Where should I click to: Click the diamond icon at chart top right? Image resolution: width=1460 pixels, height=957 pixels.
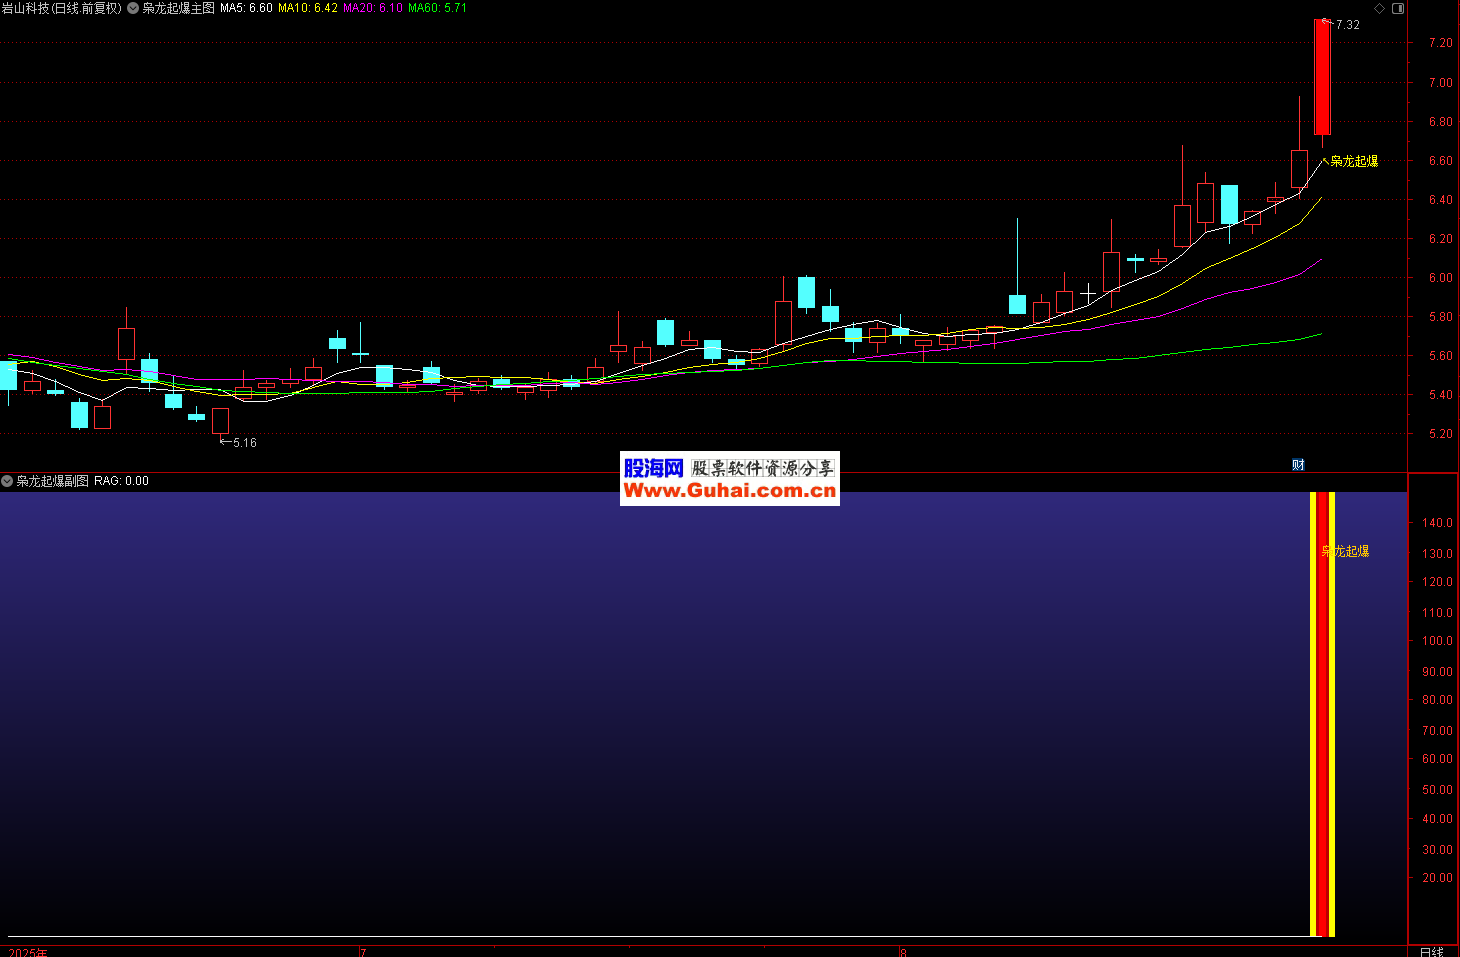tap(1380, 8)
